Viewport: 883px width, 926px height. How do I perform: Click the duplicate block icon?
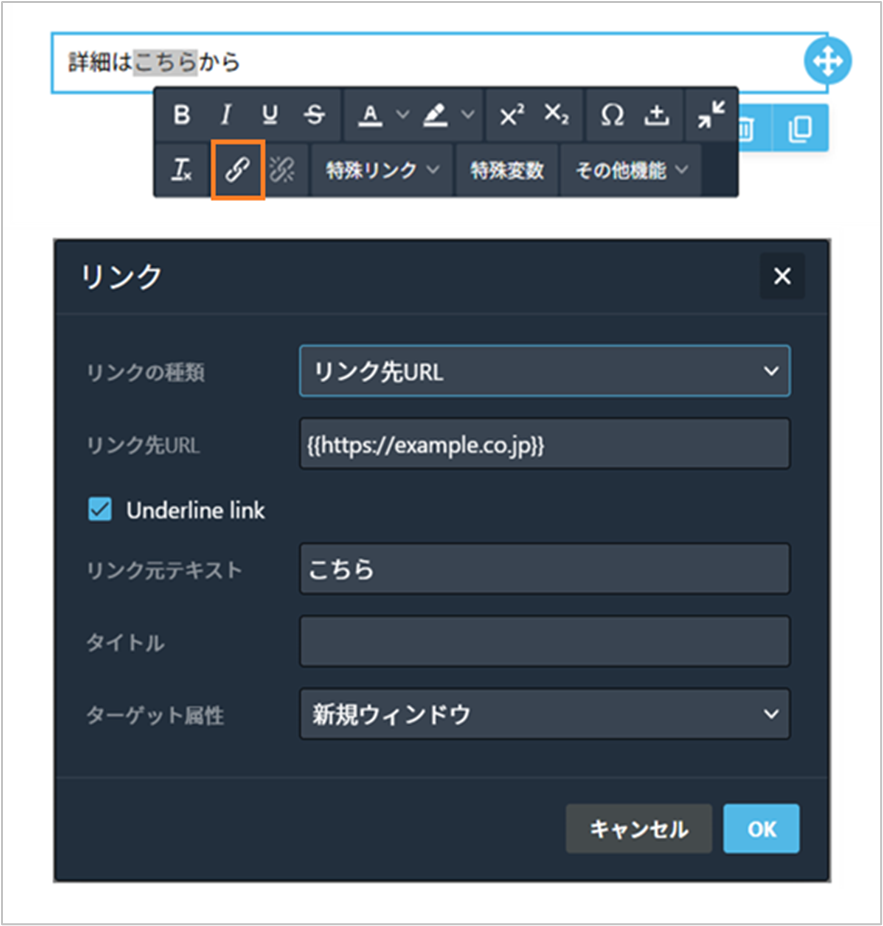[800, 129]
